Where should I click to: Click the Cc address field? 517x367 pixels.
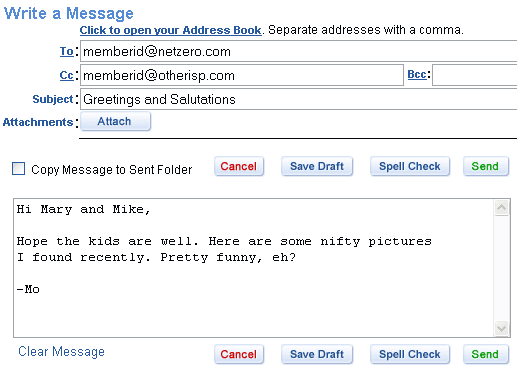(242, 75)
